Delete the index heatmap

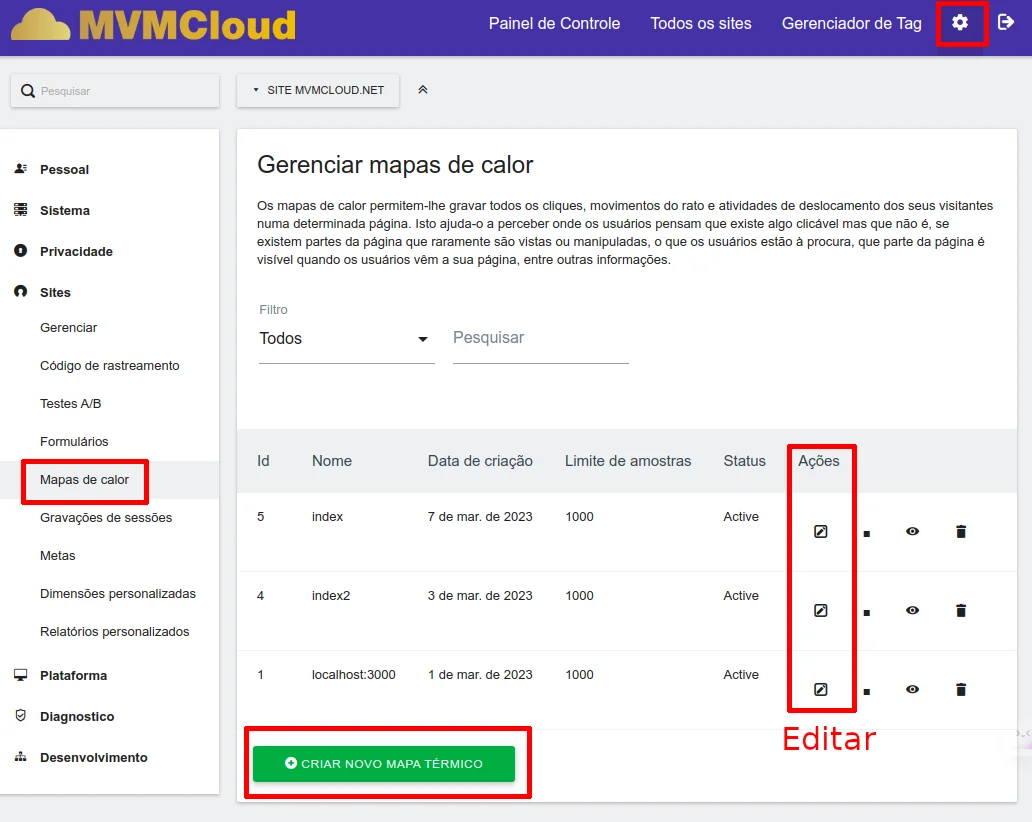pos(961,532)
